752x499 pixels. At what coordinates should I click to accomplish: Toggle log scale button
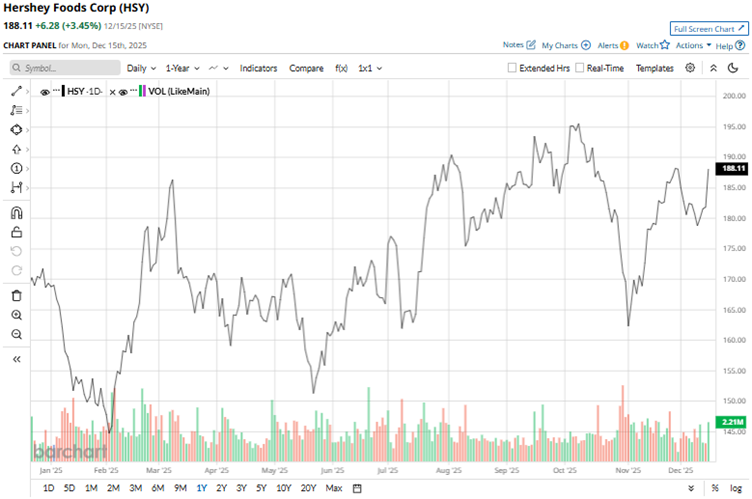[x=736, y=488]
